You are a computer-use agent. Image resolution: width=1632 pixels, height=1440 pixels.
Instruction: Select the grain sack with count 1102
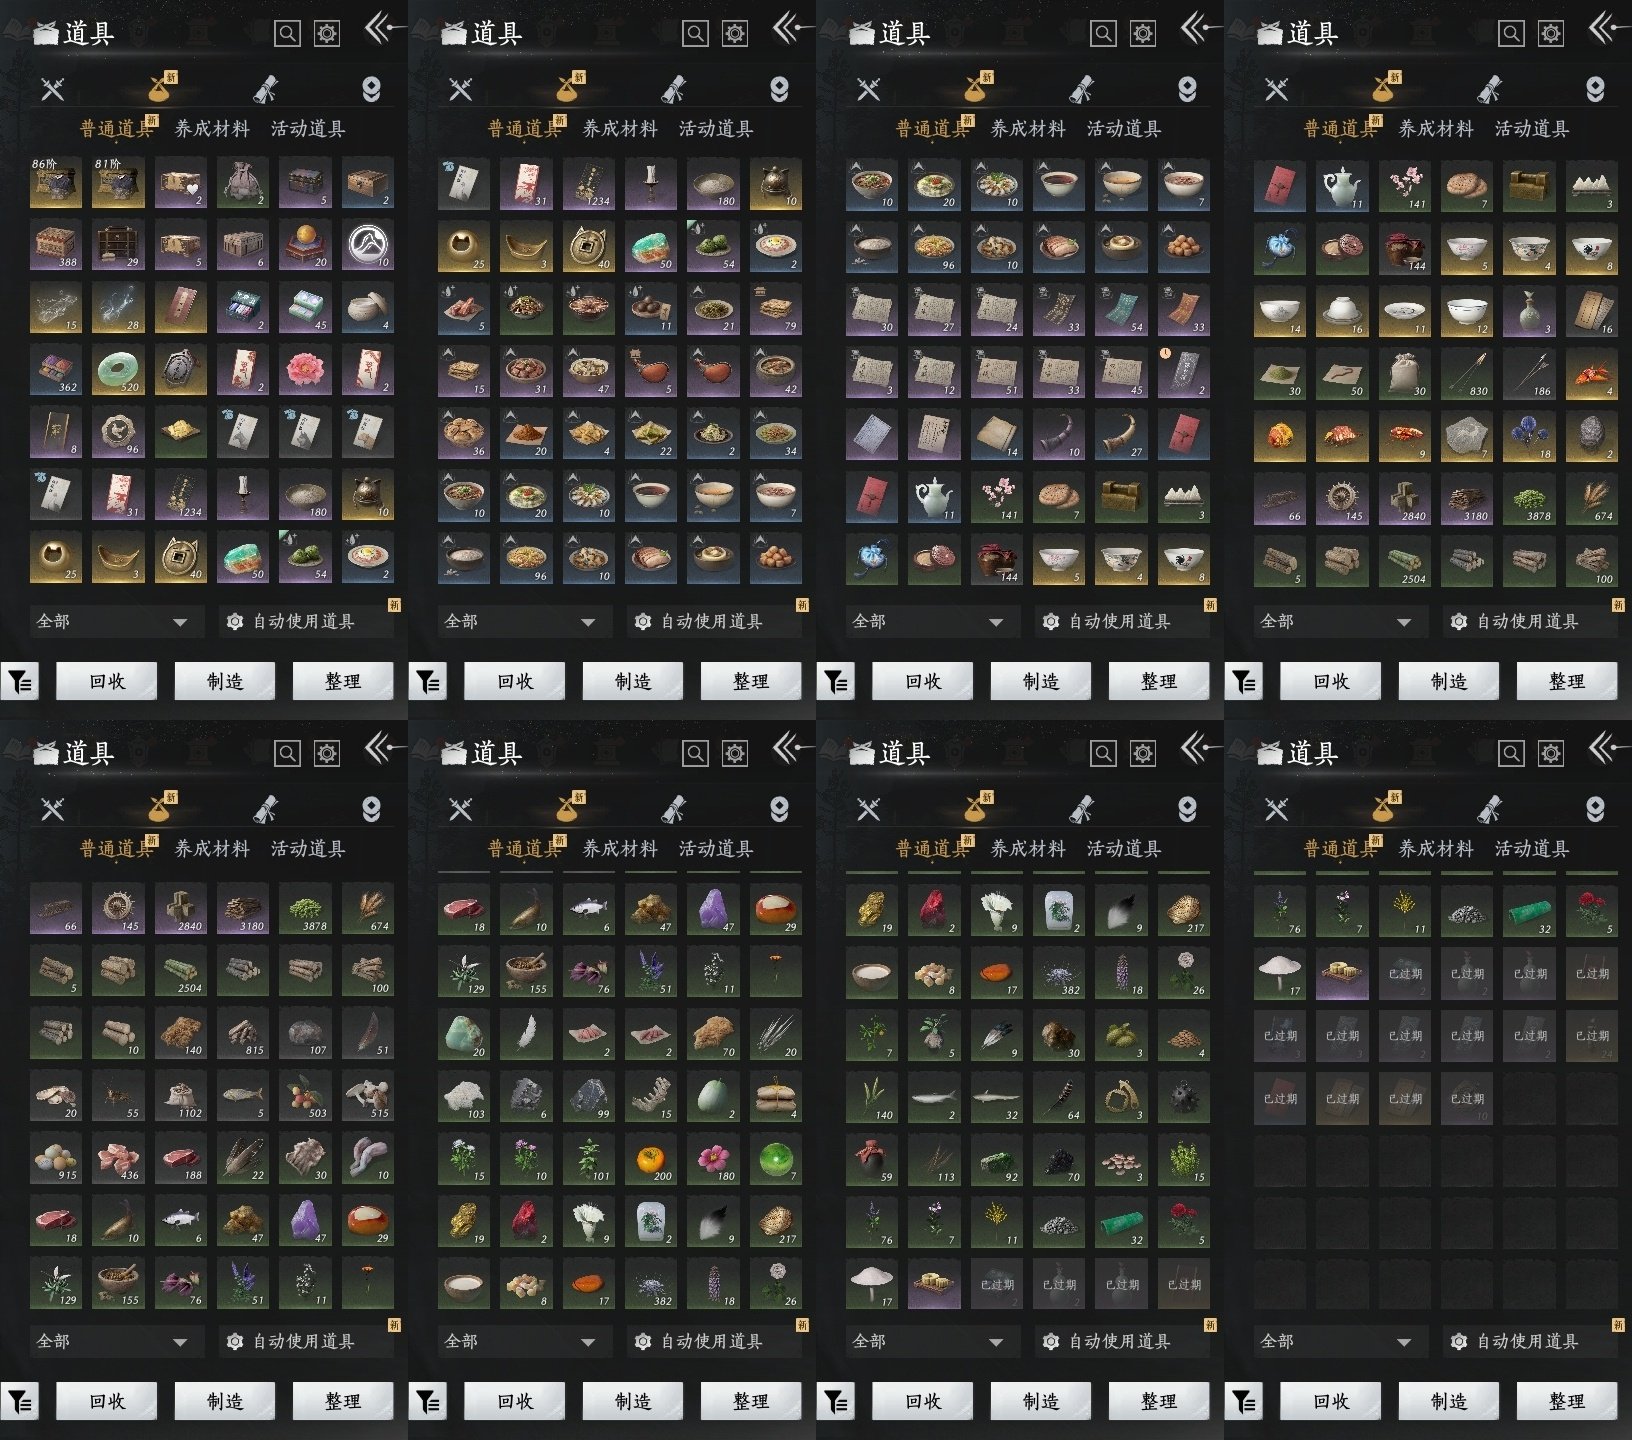(181, 1095)
